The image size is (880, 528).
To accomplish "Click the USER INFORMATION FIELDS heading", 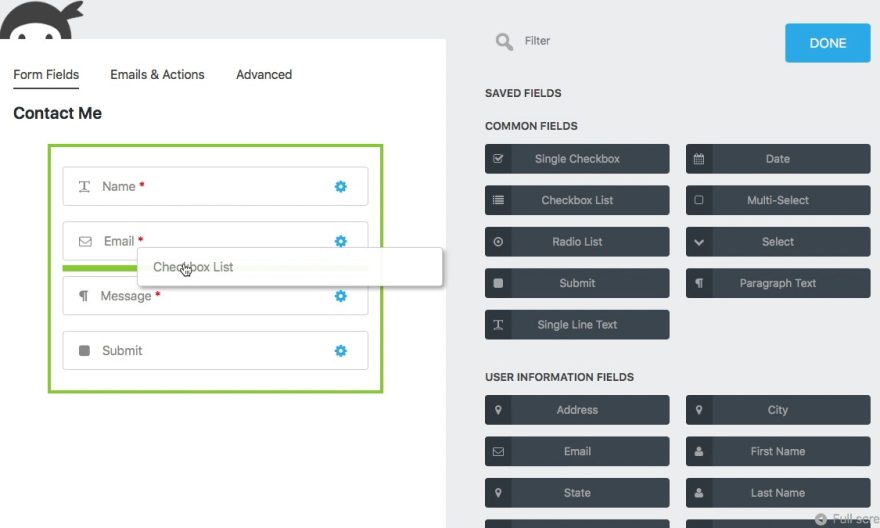I will click(x=560, y=377).
